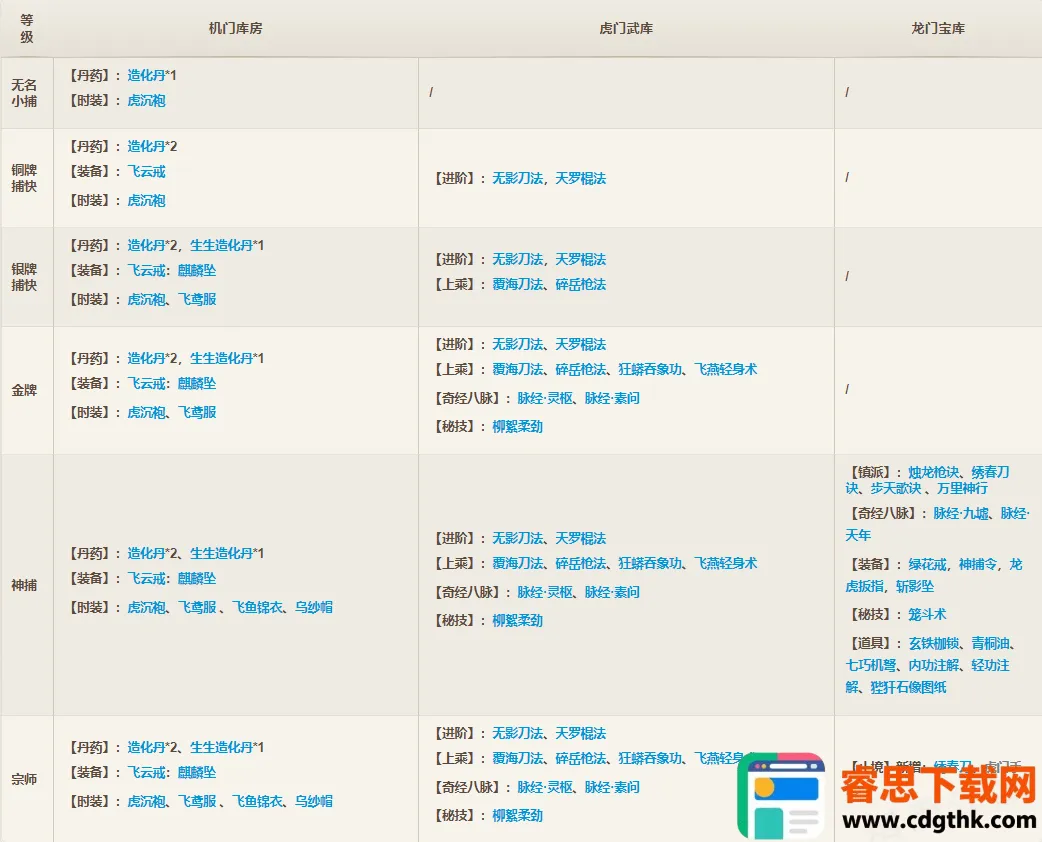1042x842 pixels.
Task: Open 碎岳枪法 in 银牌捕快 row
Action: pyautogui.click(x=581, y=285)
